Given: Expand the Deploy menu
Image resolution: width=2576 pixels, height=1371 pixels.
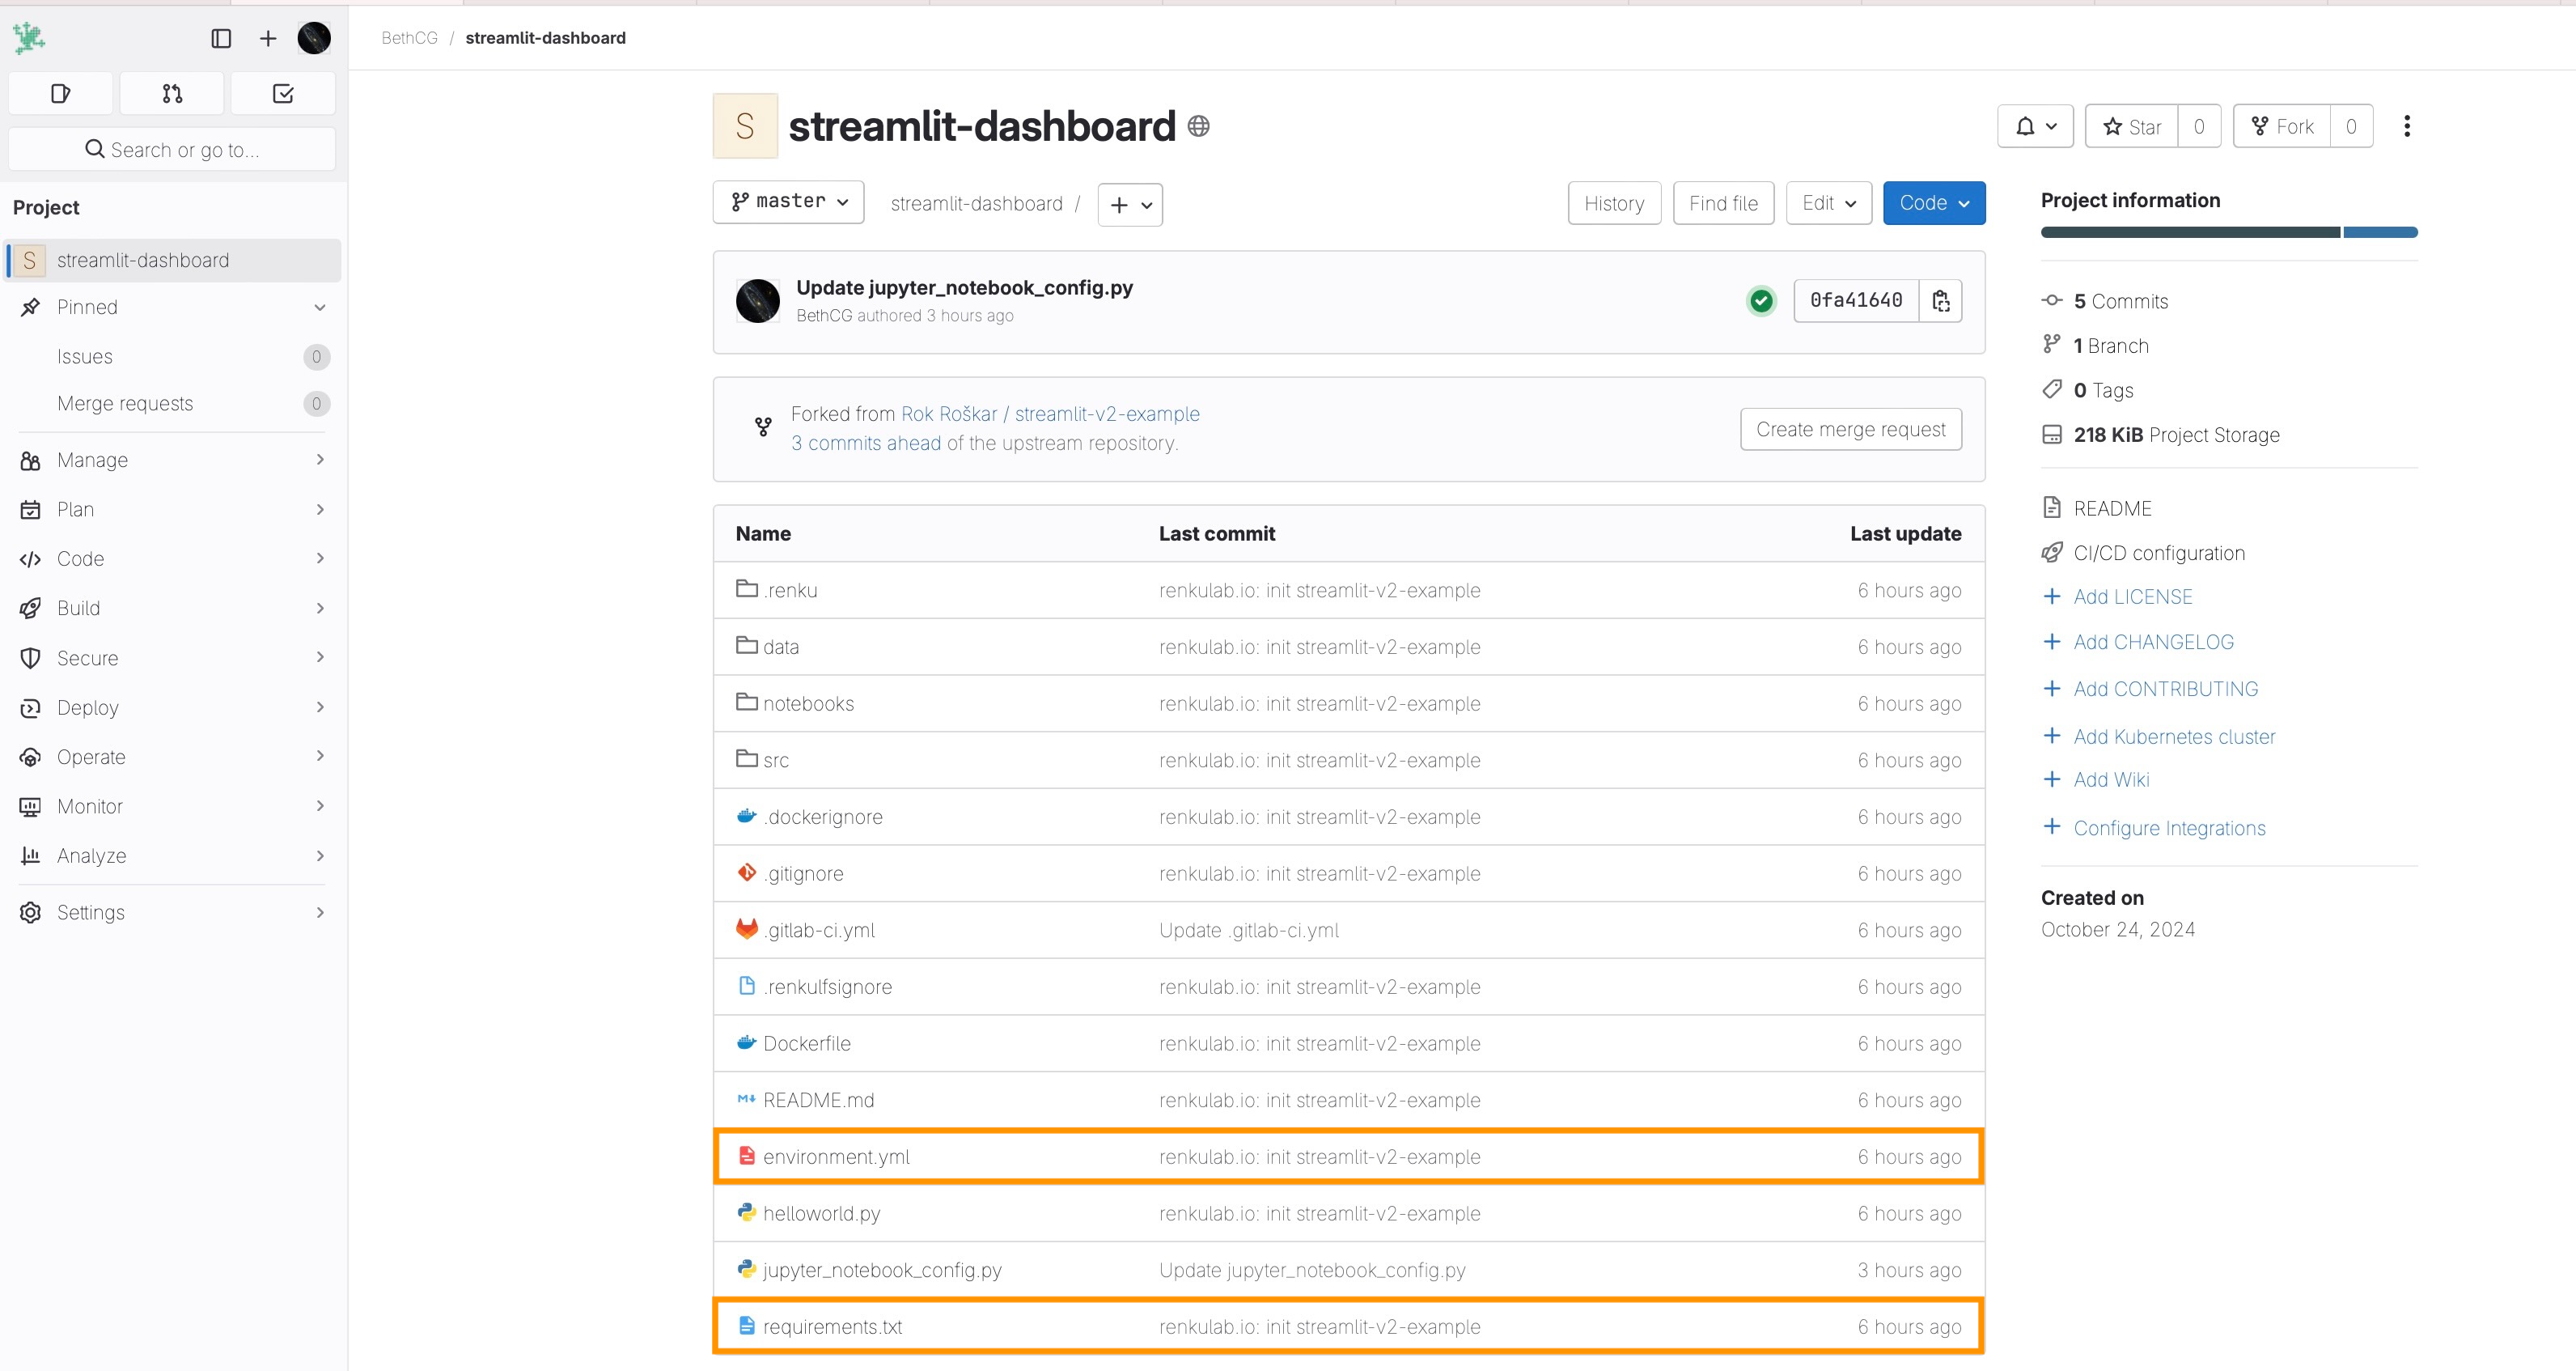Looking at the screenshot, I should pos(172,707).
